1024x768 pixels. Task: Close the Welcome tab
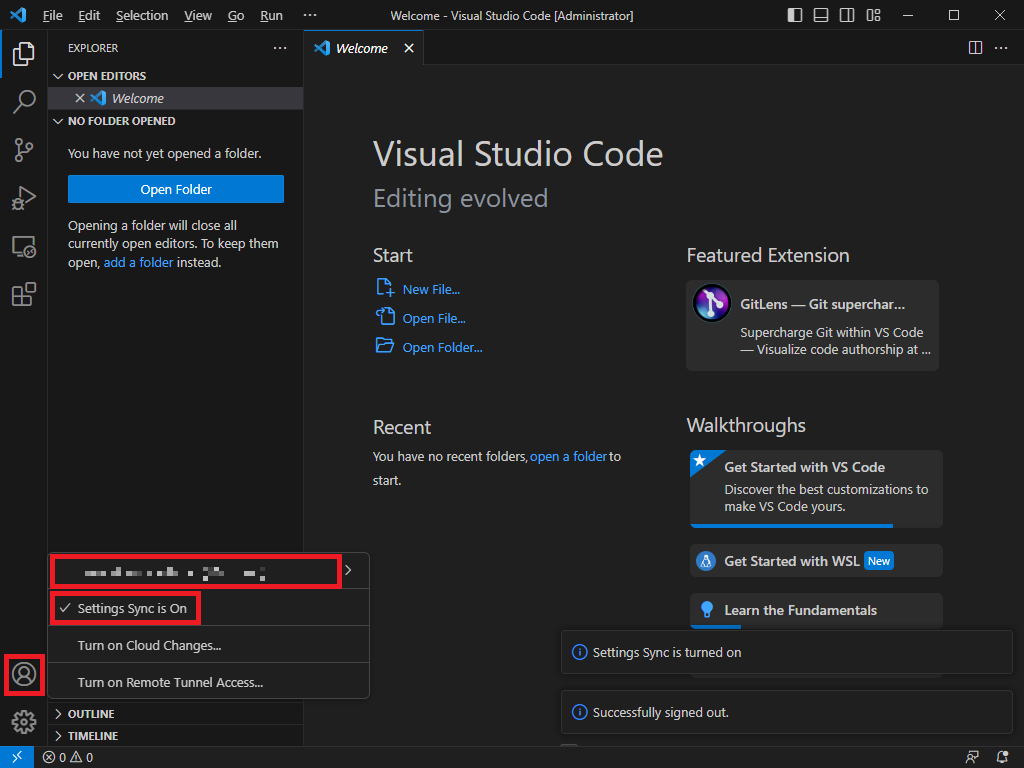click(409, 48)
